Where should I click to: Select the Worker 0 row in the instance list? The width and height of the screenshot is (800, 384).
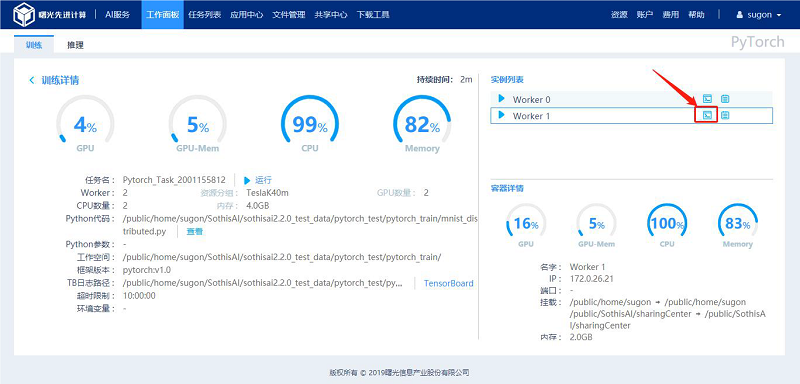[631, 99]
